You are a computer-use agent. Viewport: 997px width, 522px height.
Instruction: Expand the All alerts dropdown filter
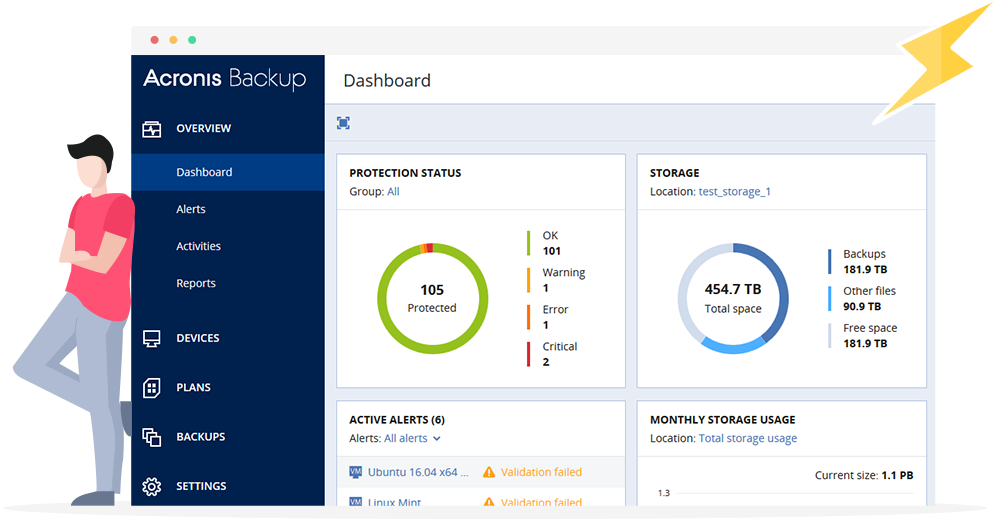[x=412, y=438]
